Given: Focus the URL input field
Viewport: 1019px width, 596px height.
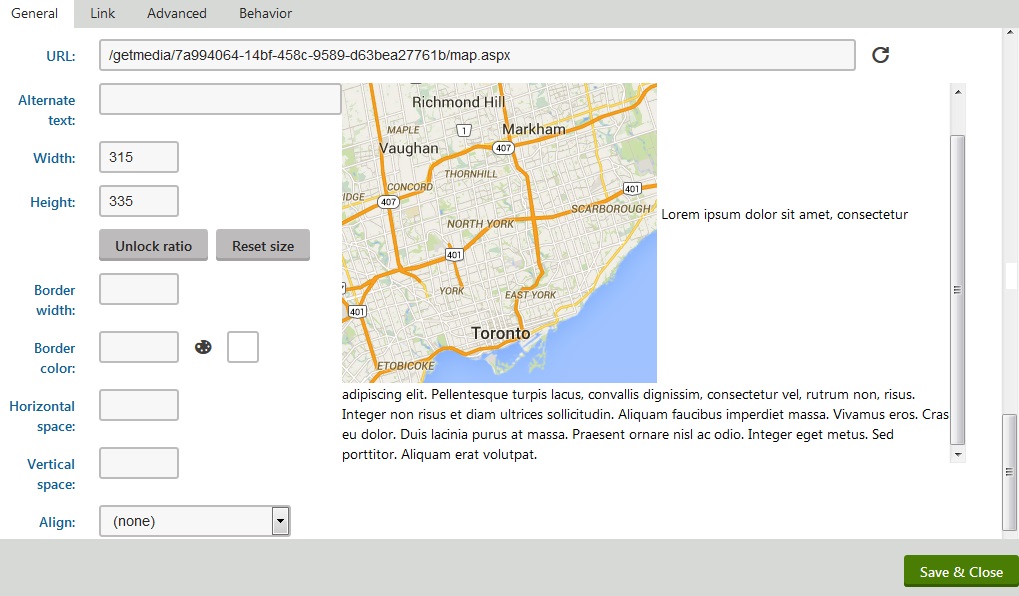Looking at the screenshot, I should point(477,55).
